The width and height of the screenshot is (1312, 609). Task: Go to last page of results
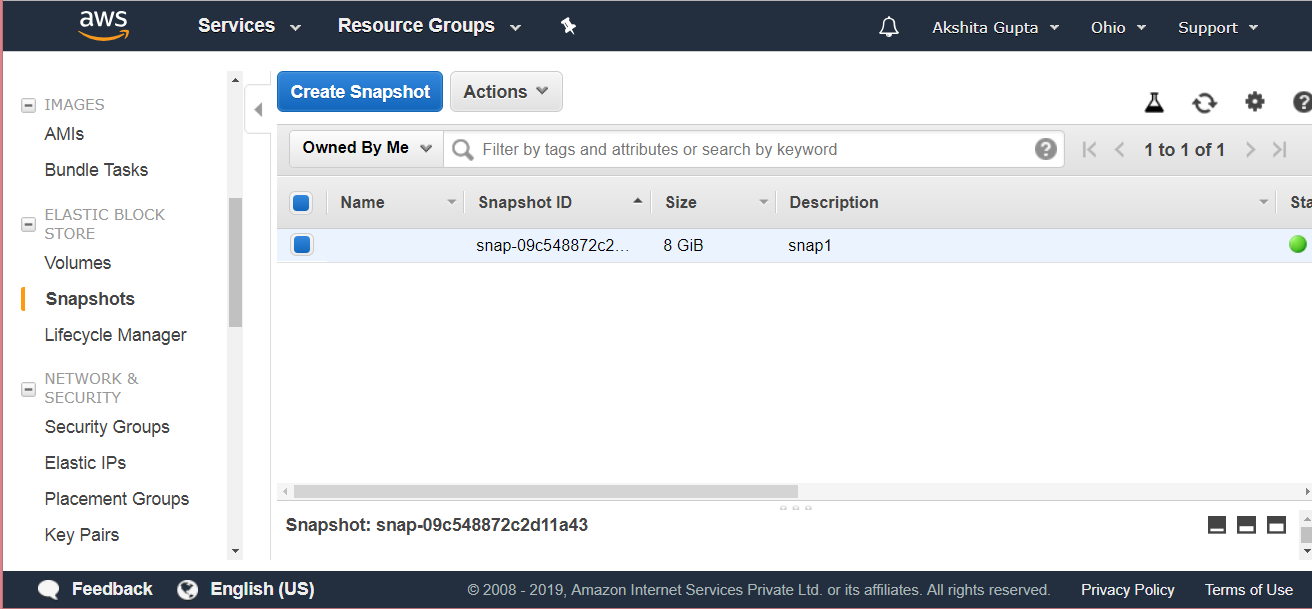tap(1280, 149)
